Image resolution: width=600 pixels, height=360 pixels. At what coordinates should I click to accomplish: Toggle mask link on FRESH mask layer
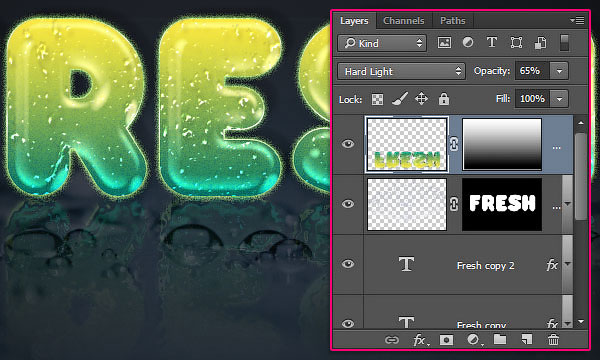[454, 204]
